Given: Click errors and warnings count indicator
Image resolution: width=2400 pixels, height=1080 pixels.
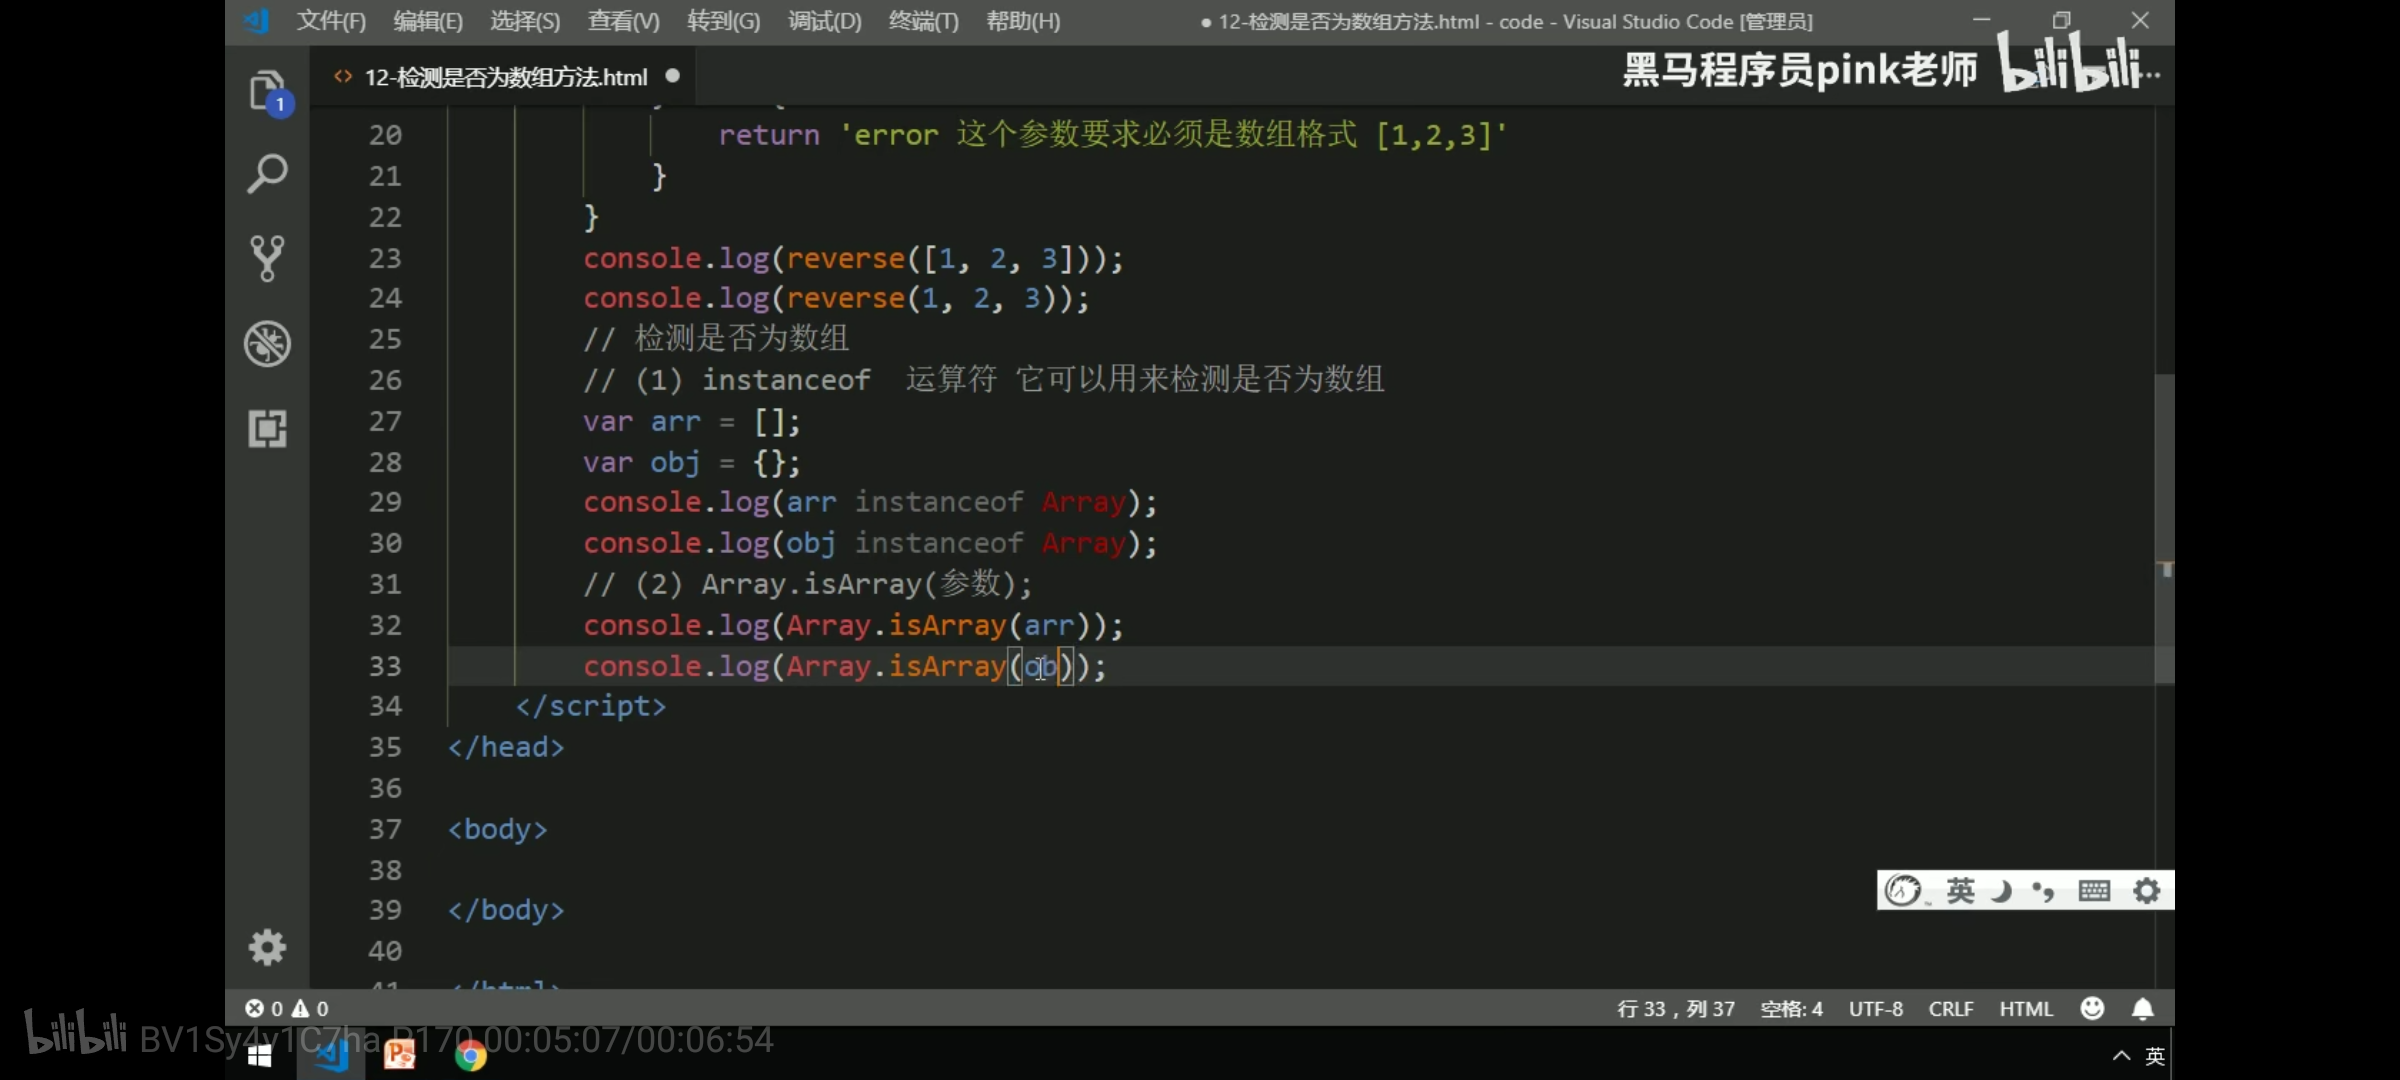Looking at the screenshot, I should (287, 1008).
